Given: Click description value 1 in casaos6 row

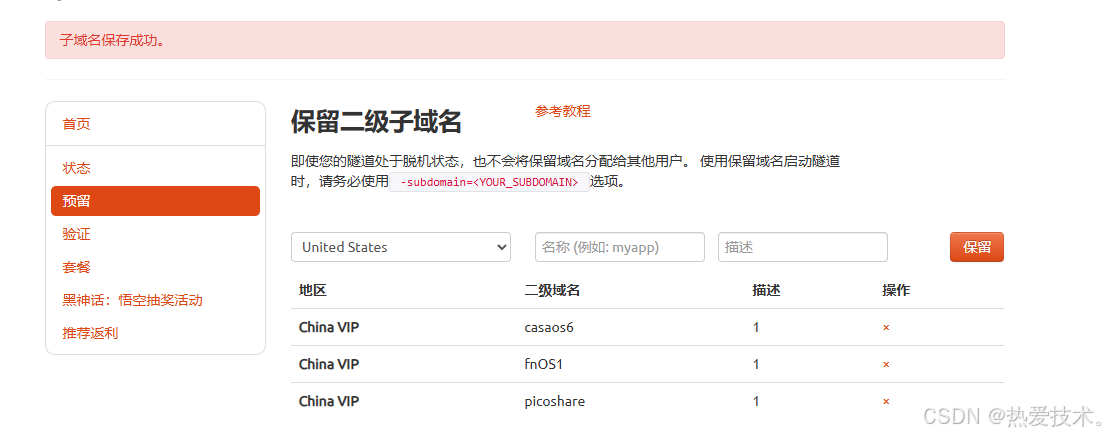Looking at the screenshot, I should click(x=756, y=328).
